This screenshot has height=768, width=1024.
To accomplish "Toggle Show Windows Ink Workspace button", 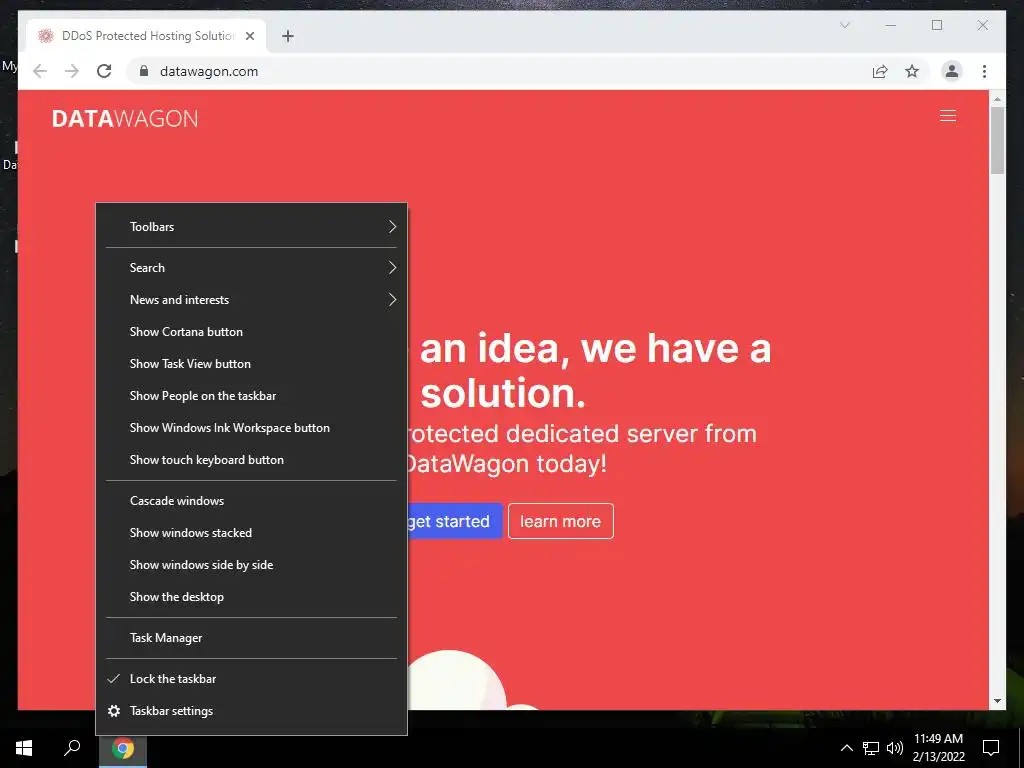I will point(251,428).
